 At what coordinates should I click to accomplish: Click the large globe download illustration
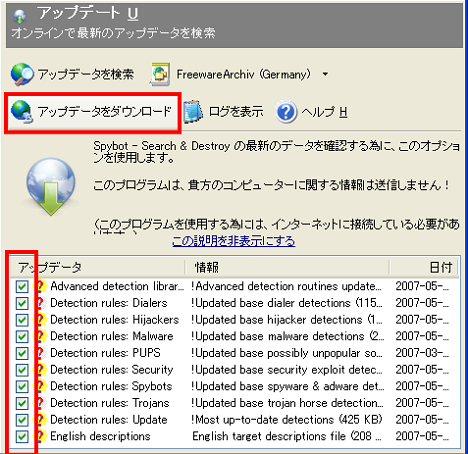(x=51, y=187)
